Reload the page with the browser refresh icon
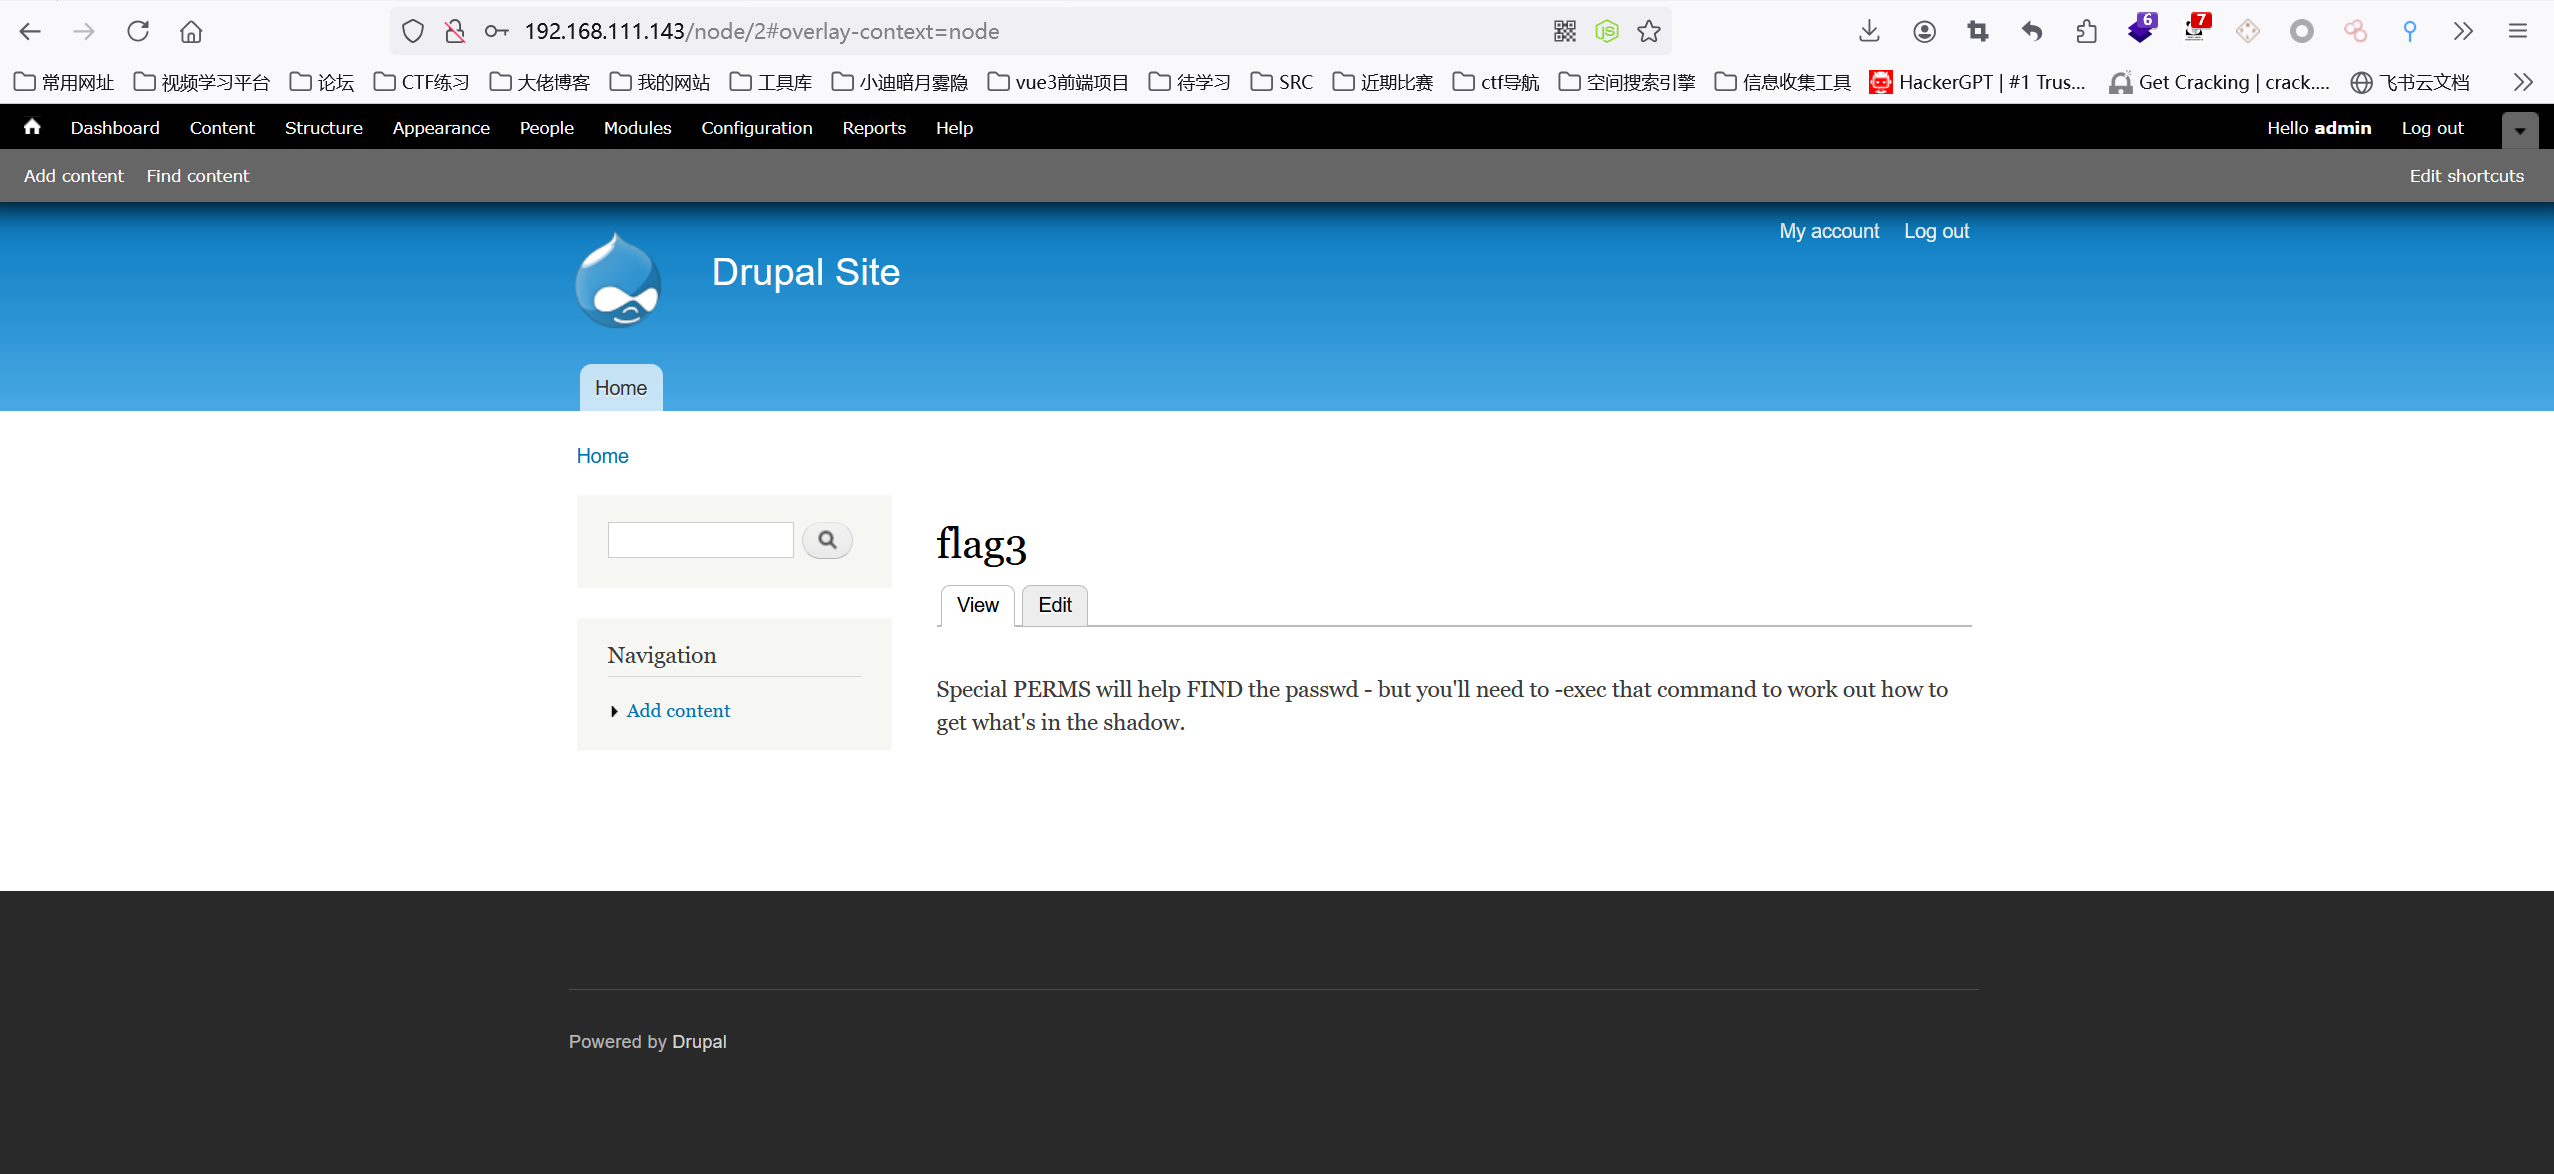 [x=138, y=31]
